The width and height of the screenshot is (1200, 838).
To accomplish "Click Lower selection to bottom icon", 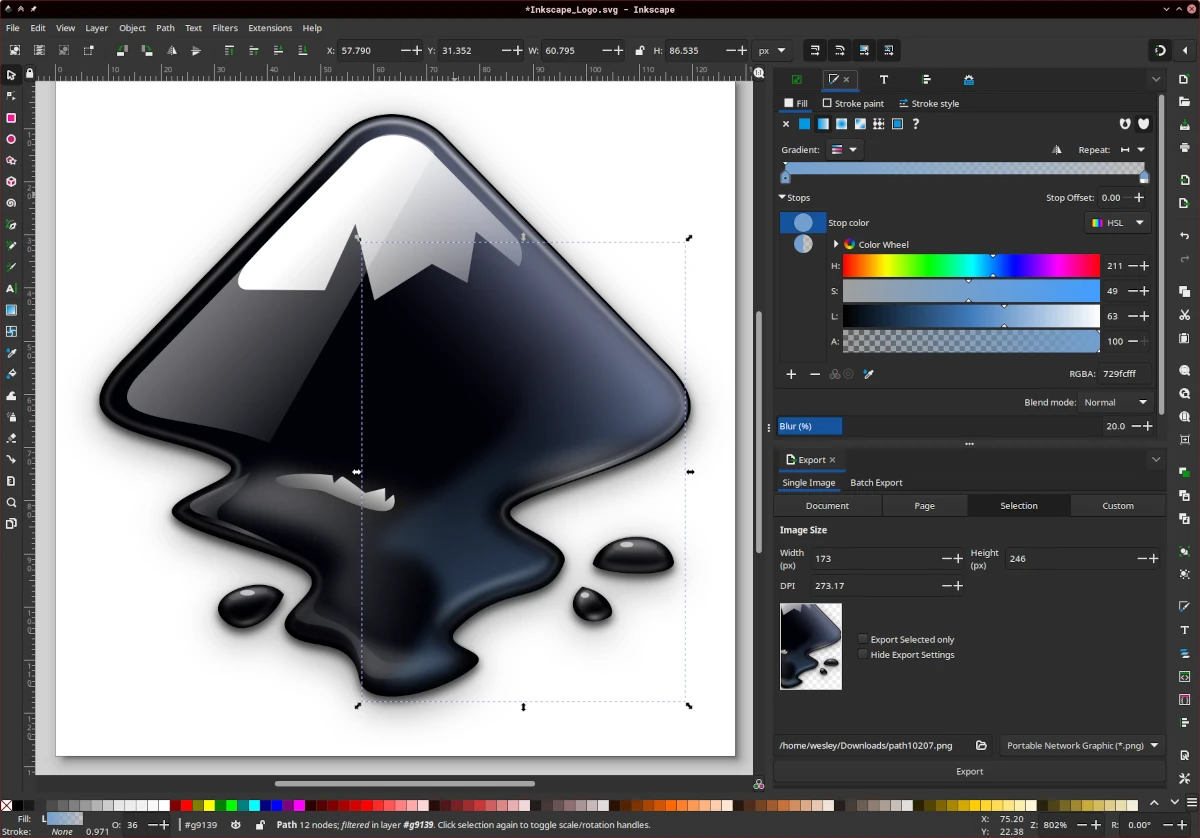I will pyautogui.click(x=302, y=50).
